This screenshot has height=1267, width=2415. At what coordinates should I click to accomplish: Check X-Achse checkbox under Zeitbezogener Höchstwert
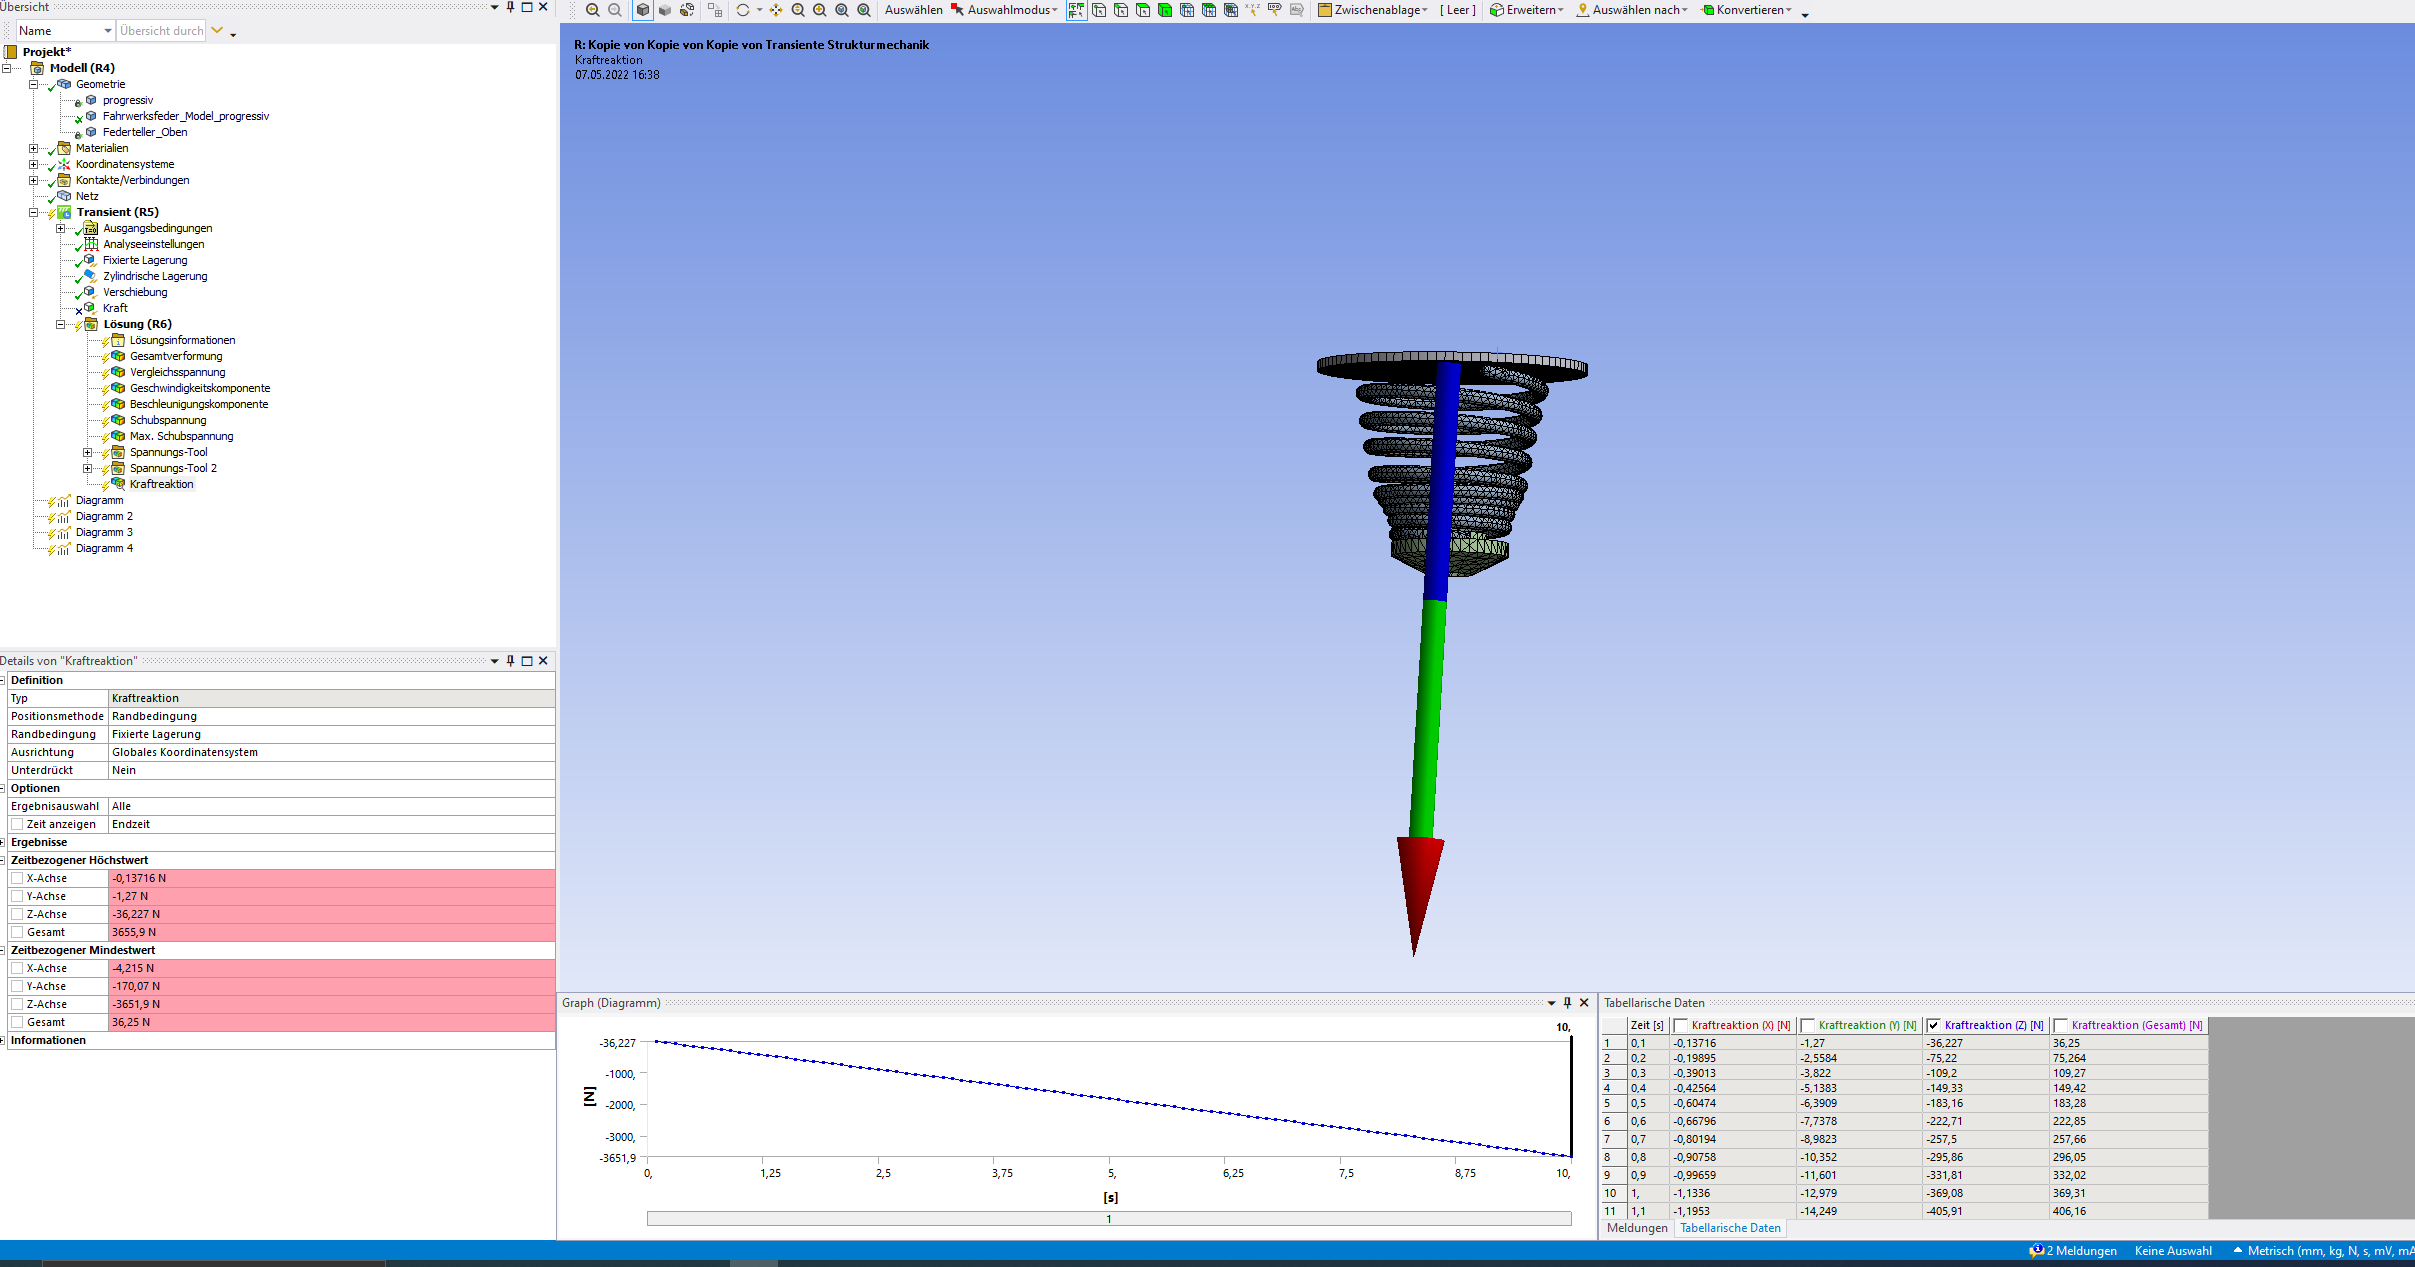(x=17, y=878)
